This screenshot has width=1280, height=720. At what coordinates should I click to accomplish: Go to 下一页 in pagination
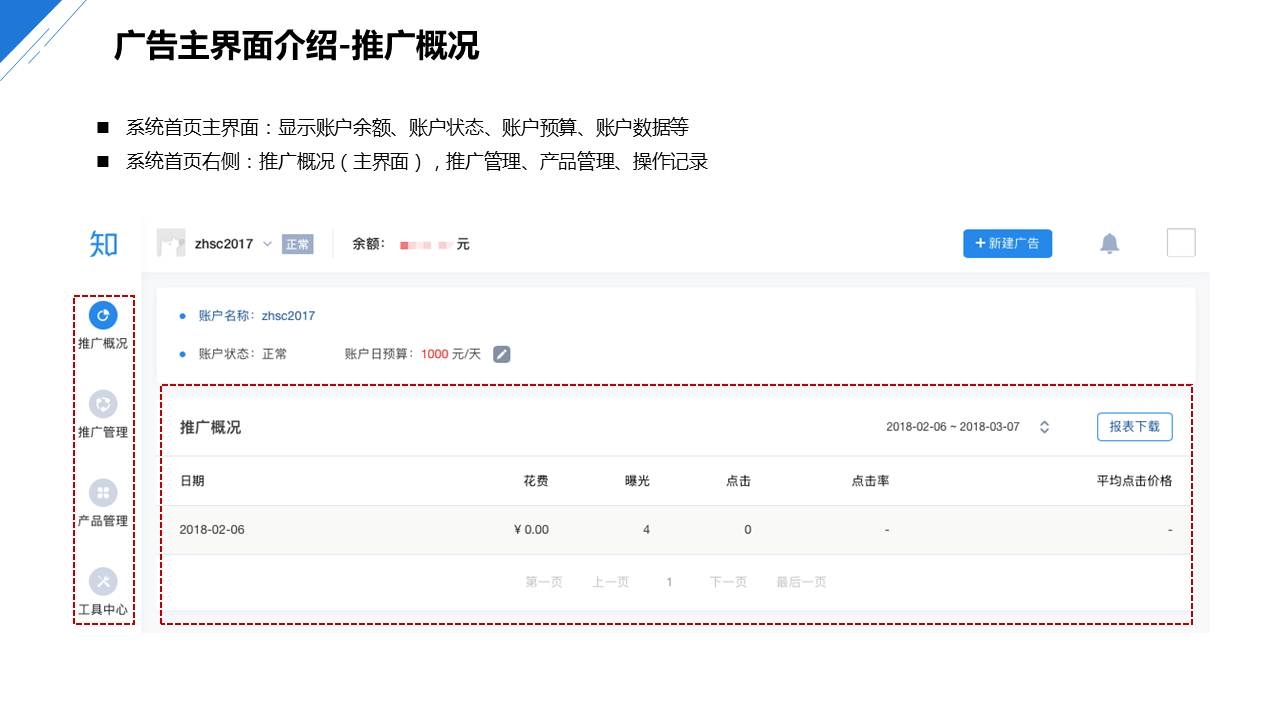point(728,582)
